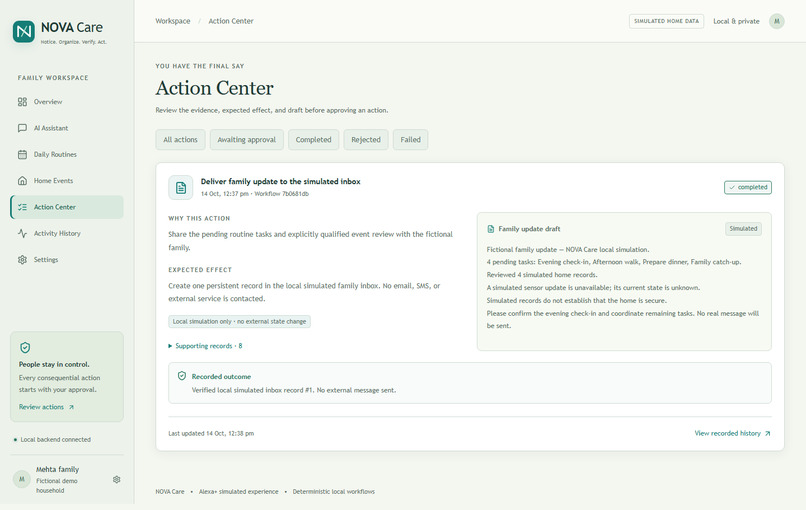Open Activity History page
This screenshot has height=510, width=806.
(67, 233)
